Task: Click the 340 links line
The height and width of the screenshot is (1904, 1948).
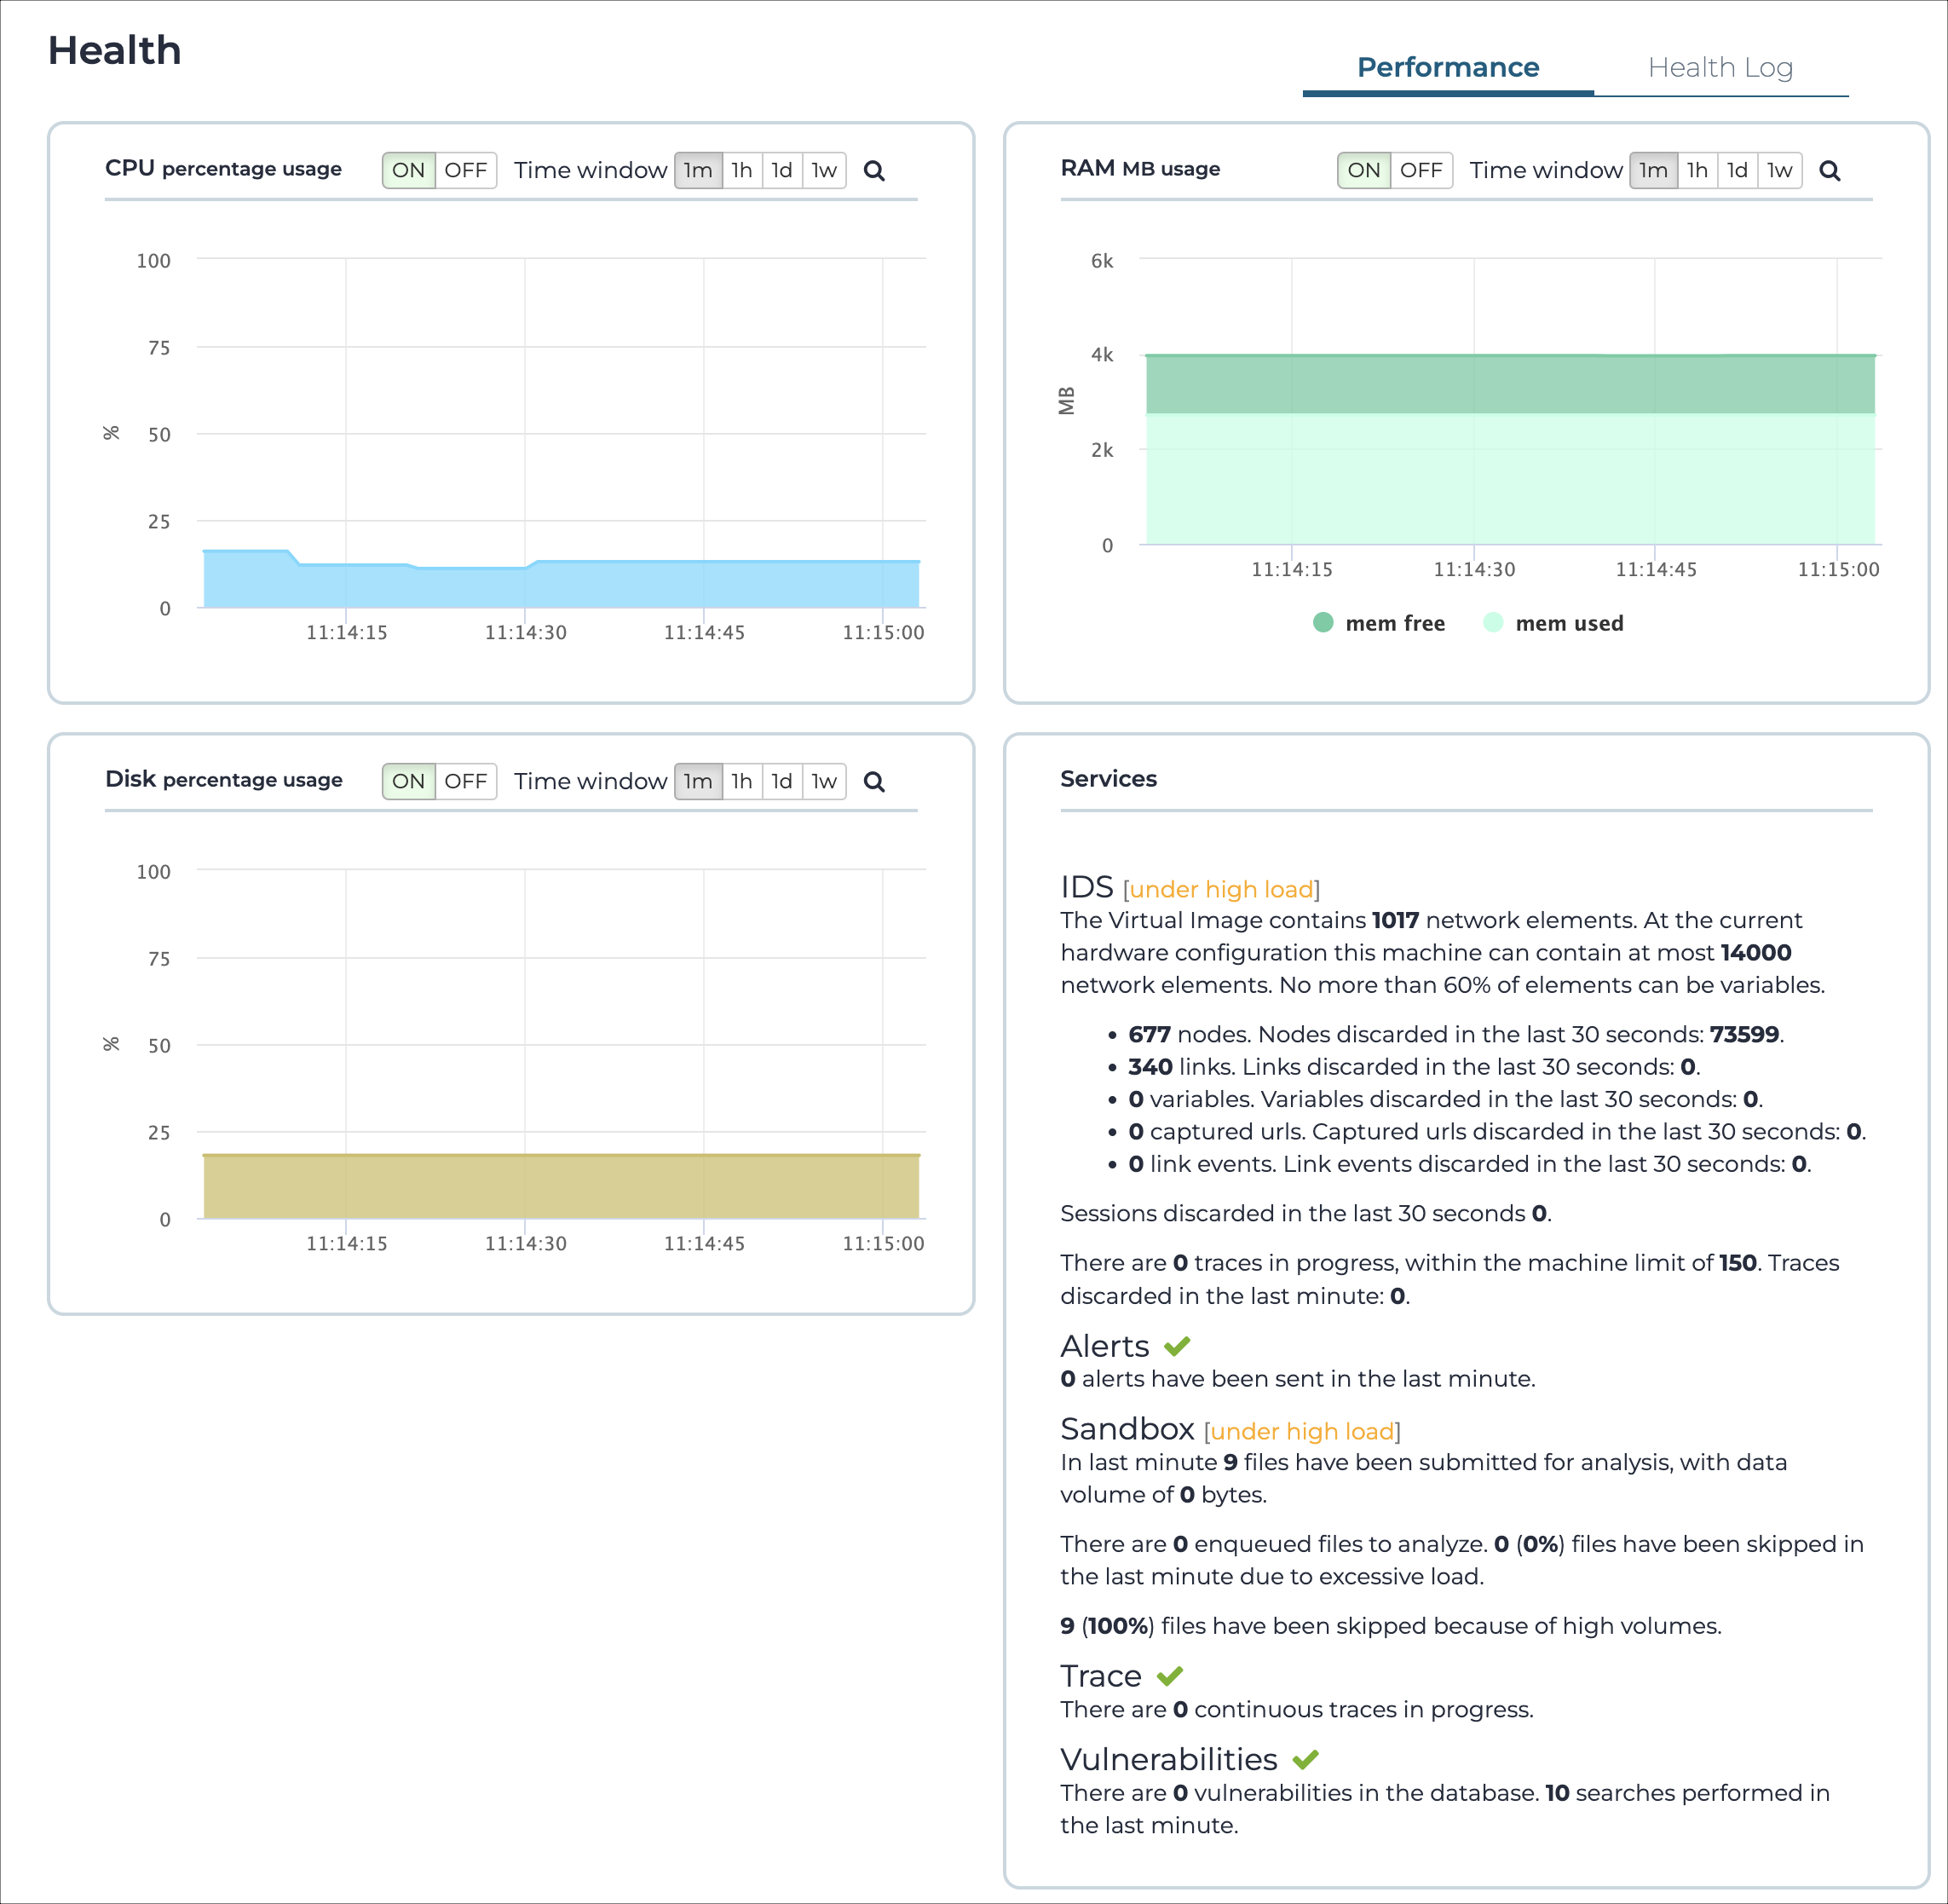Action: coord(1414,1067)
